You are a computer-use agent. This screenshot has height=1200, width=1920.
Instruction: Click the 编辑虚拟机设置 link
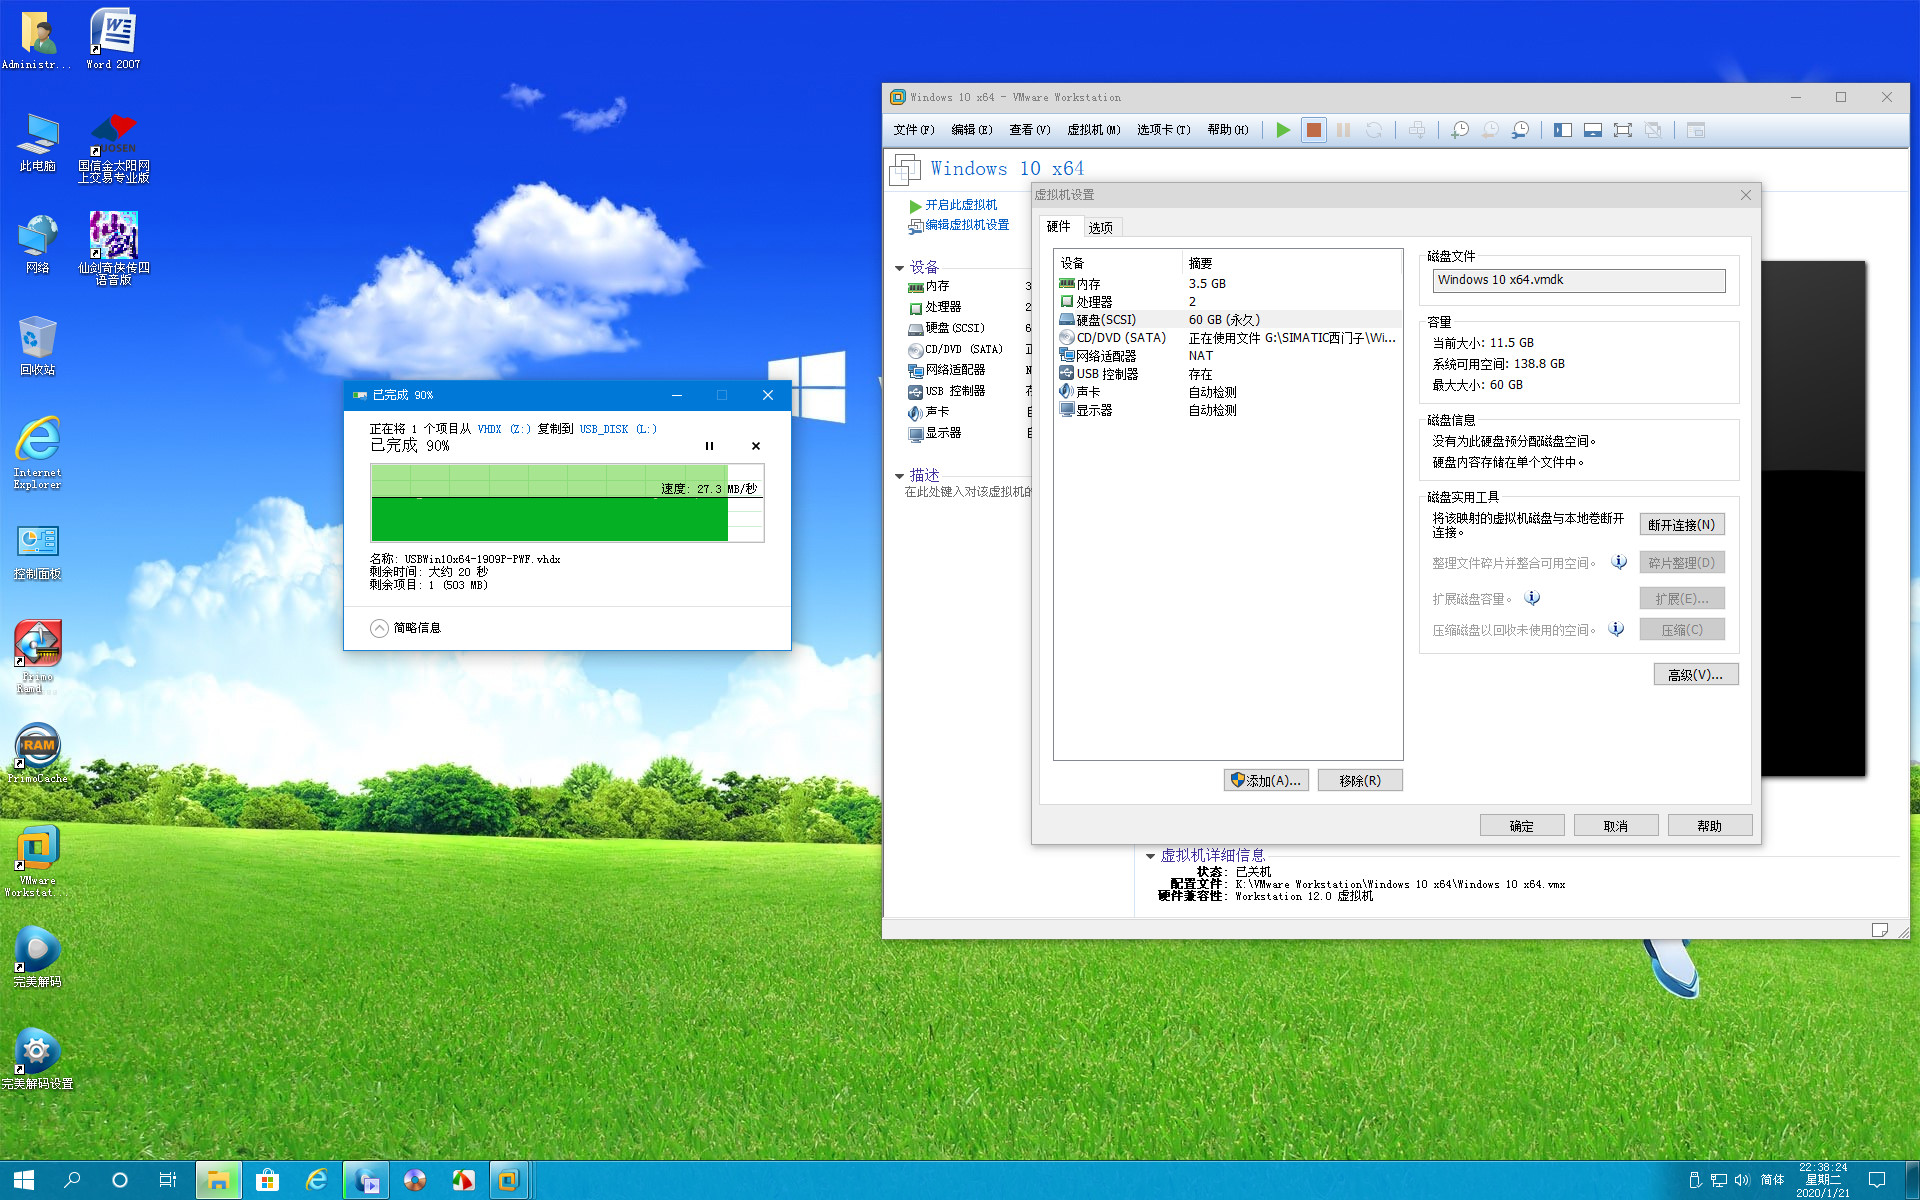click(967, 225)
